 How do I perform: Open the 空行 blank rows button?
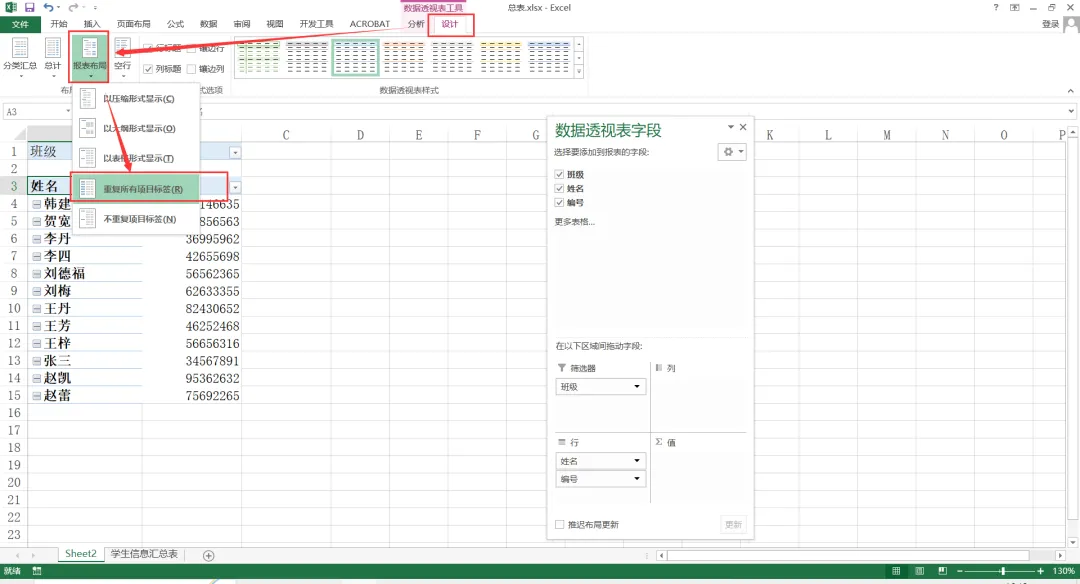(x=123, y=57)
